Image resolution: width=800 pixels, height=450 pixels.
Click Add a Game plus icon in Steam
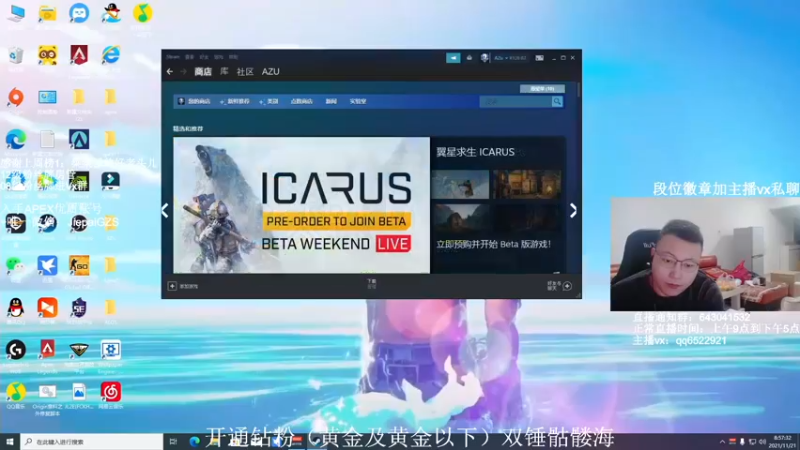tap(172, 286)
